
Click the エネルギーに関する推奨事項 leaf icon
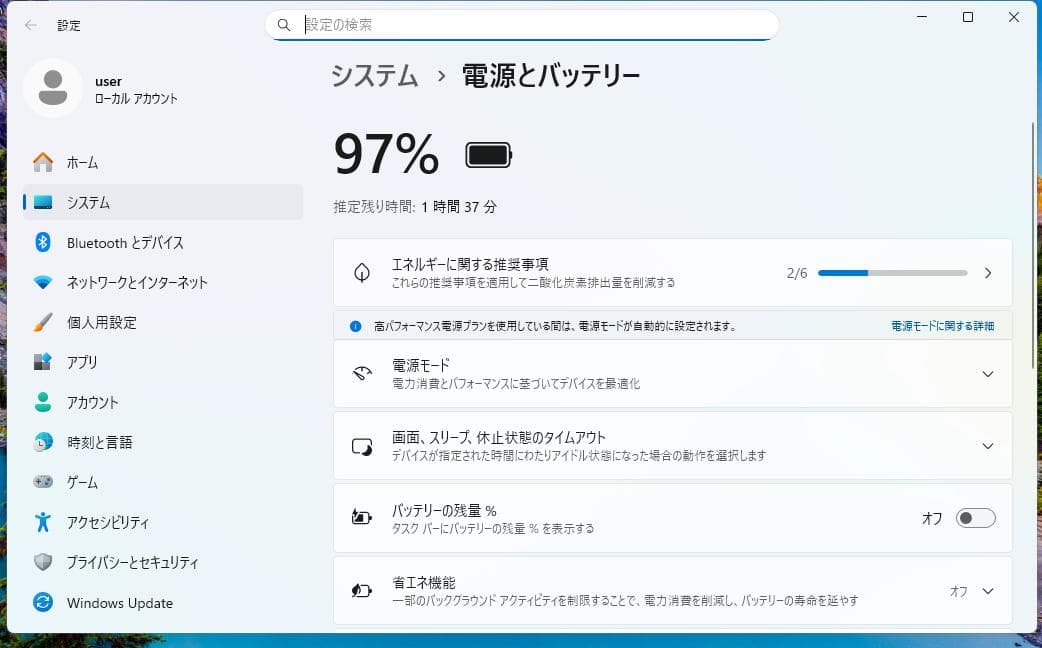(x=362, y=270)
